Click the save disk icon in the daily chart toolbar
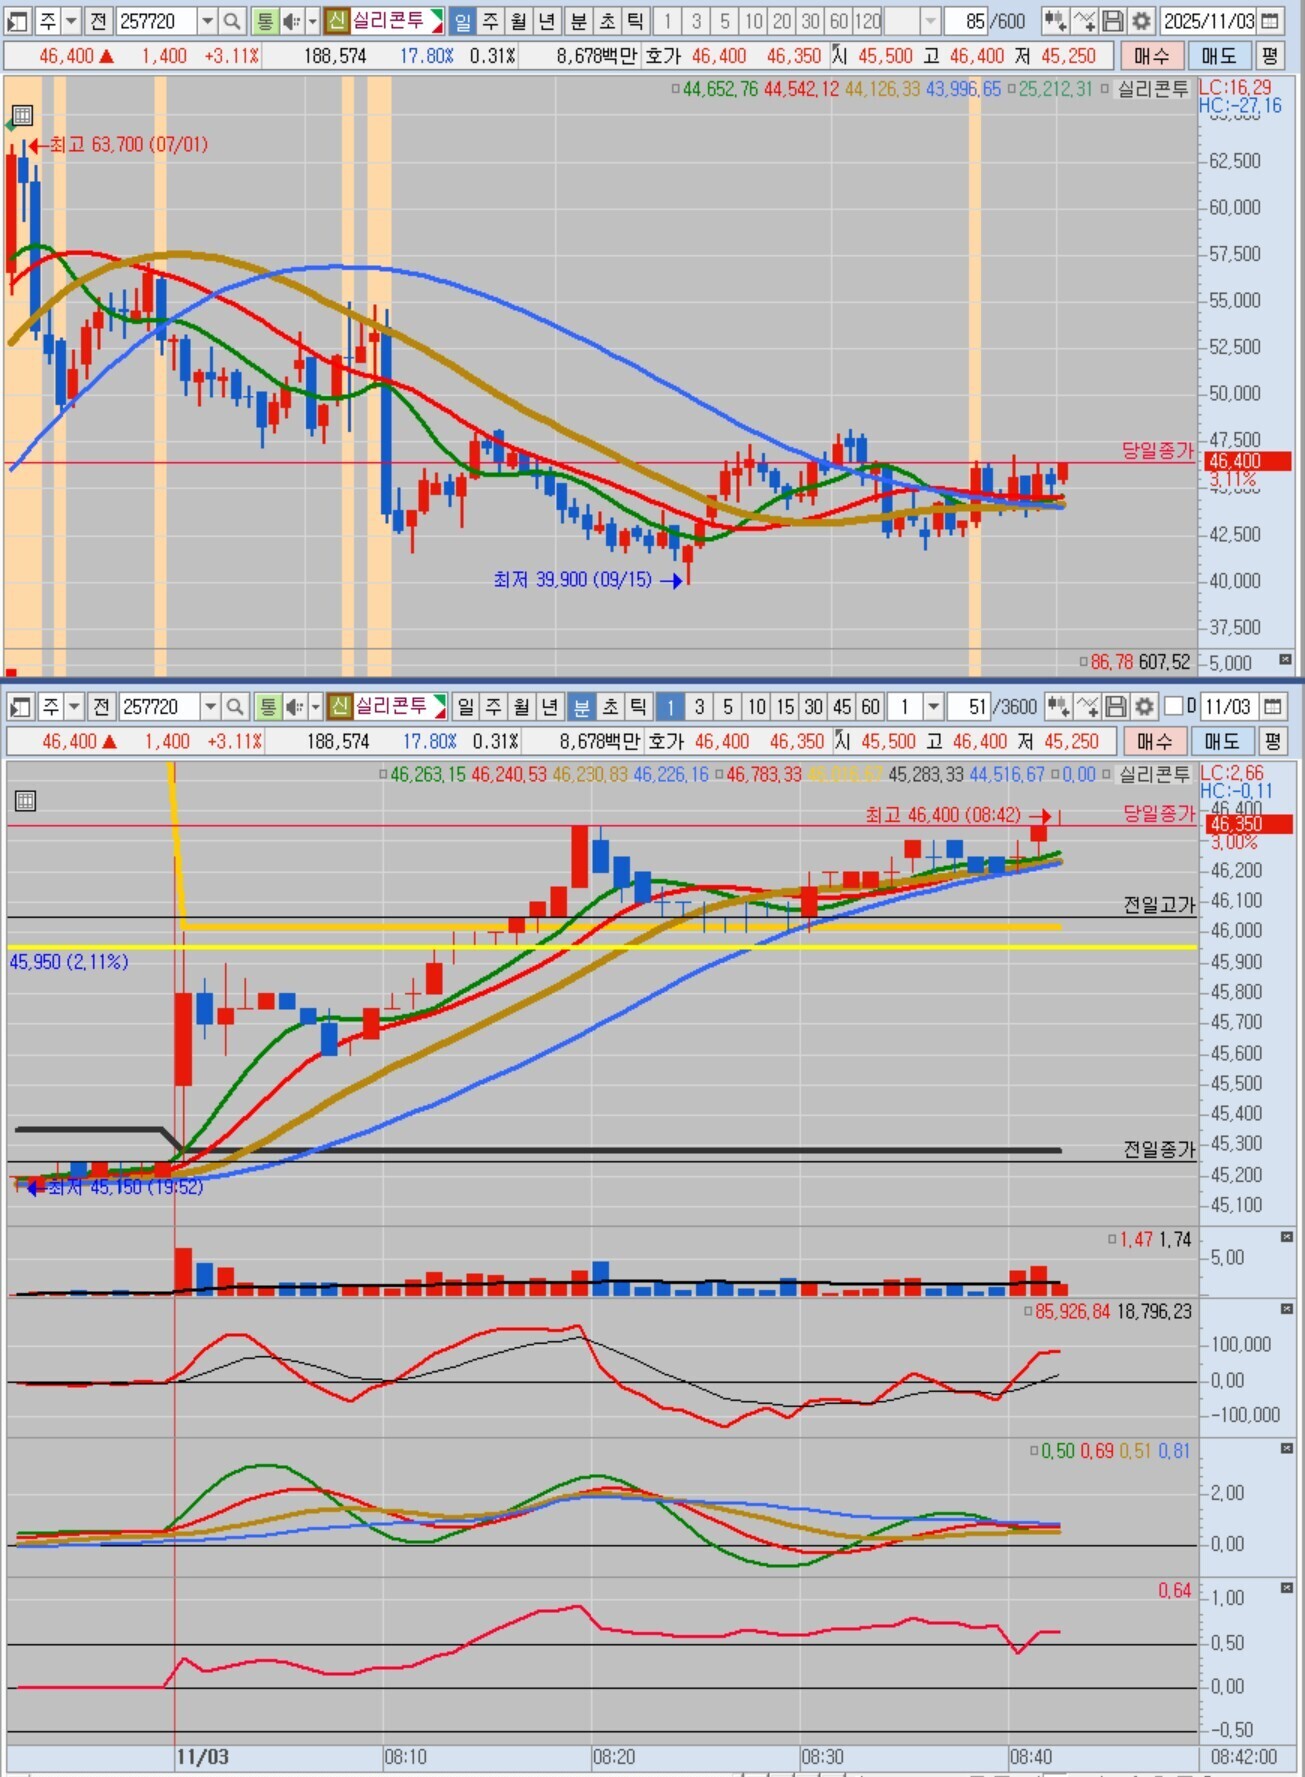This screenshot has height=1777, width=1305. 1113,21
